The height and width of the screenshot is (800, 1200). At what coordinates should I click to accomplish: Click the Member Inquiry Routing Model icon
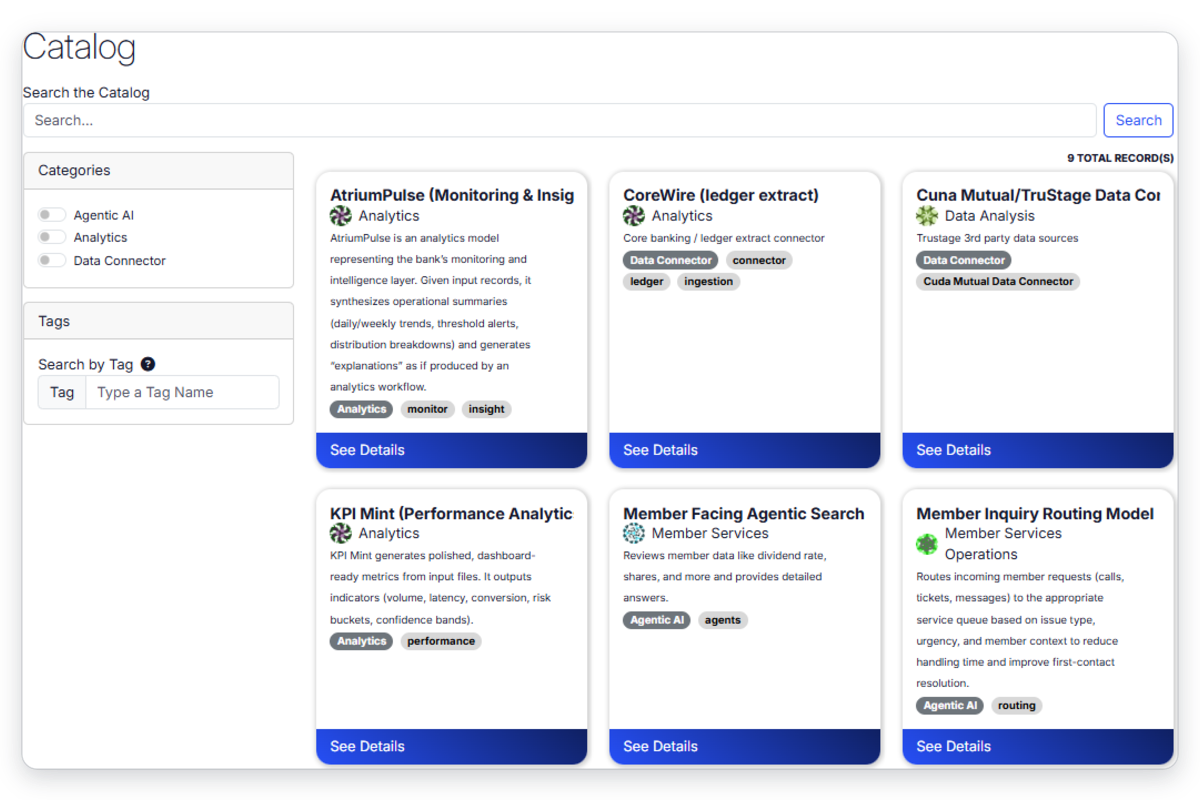(927, 544)
